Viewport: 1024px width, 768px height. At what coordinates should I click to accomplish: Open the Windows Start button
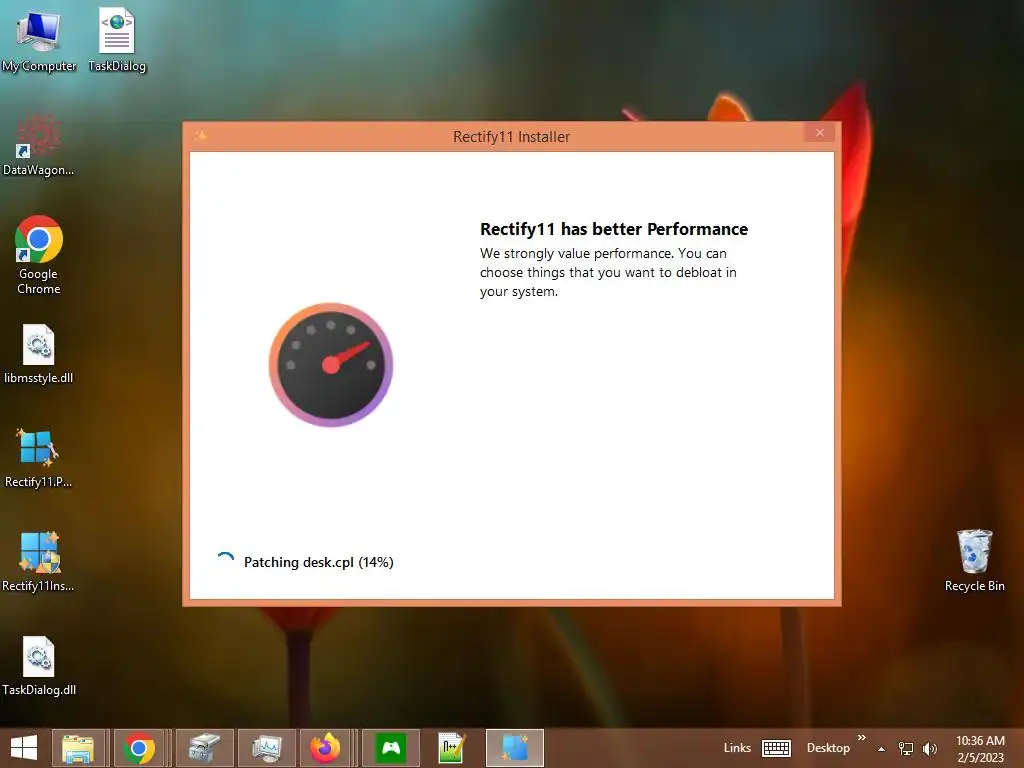(24, 748)
